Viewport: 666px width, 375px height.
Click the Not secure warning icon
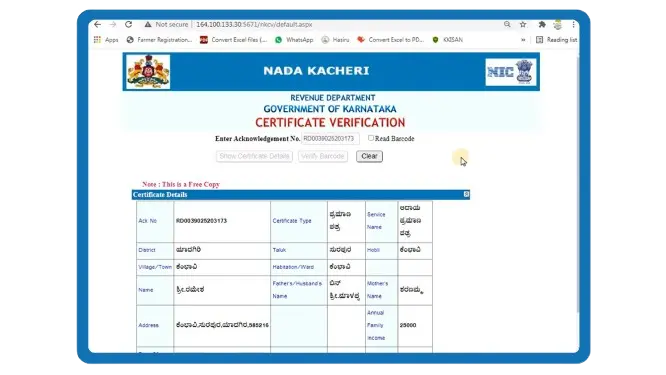point(148,25)
